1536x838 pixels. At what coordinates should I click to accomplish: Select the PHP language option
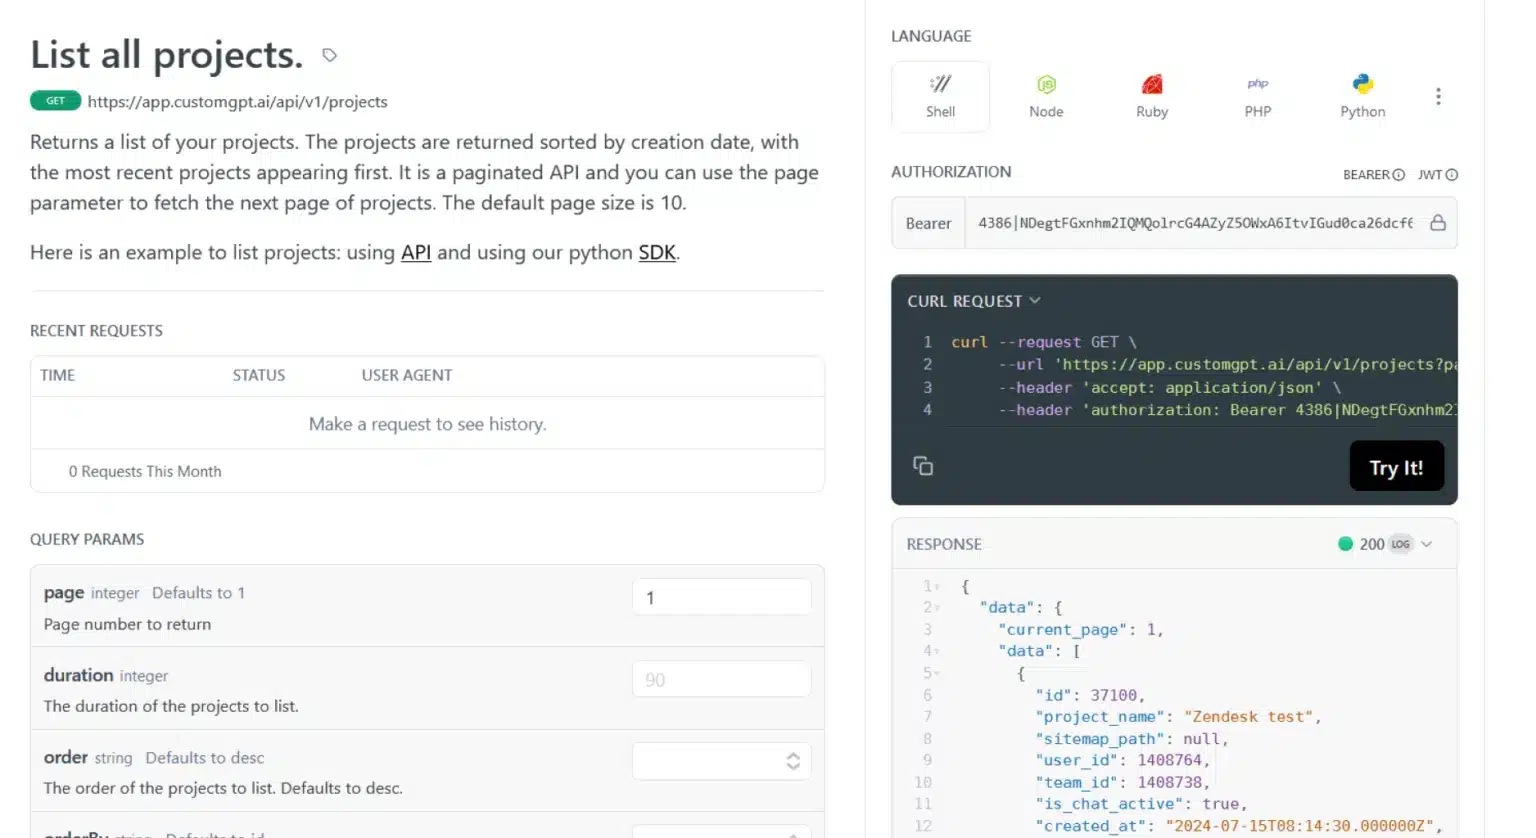(1258, 96)
